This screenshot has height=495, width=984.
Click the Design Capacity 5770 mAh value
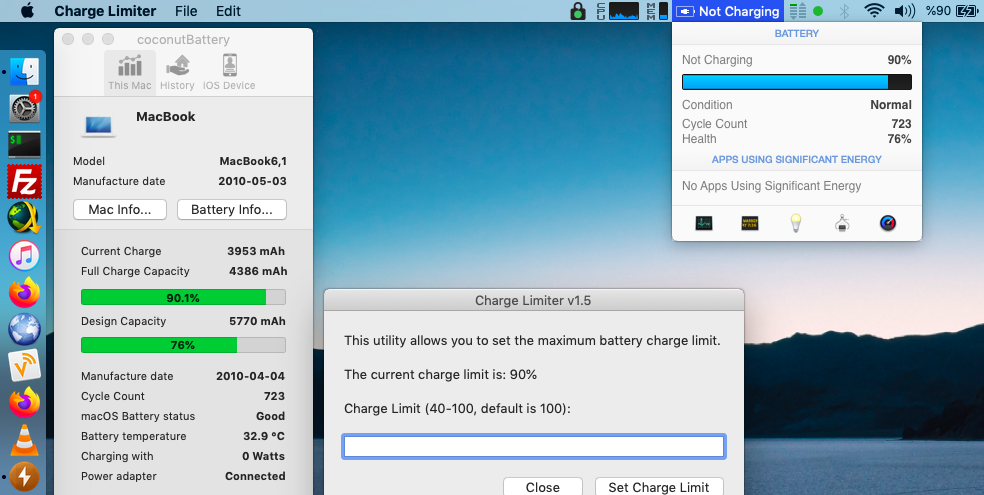pyautogui.click(x=257, y=321)
